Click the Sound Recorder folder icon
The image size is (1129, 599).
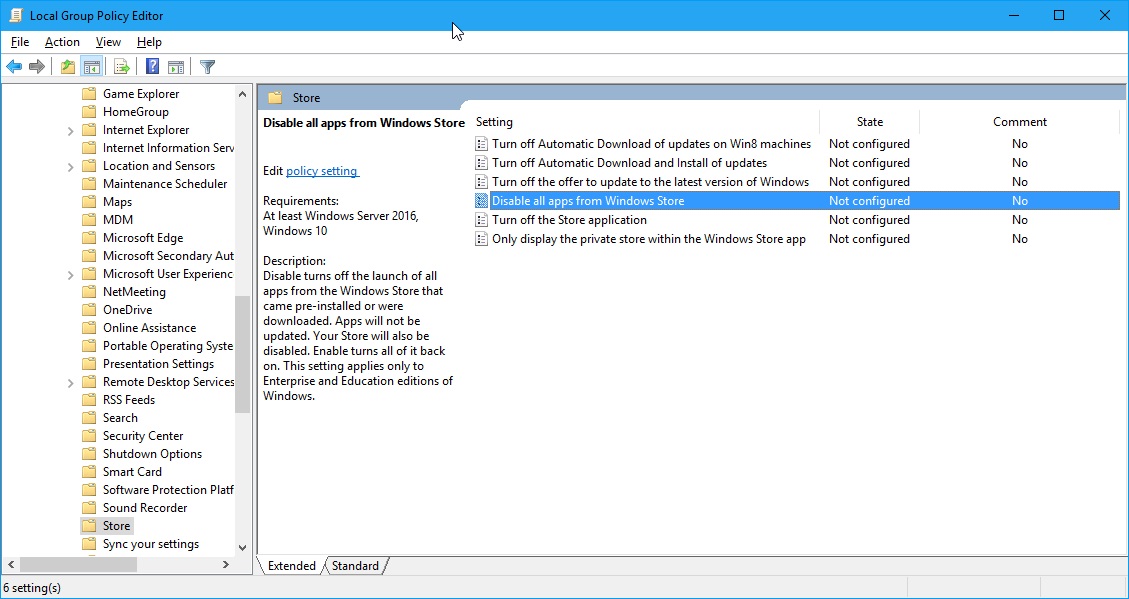point(89,508)
